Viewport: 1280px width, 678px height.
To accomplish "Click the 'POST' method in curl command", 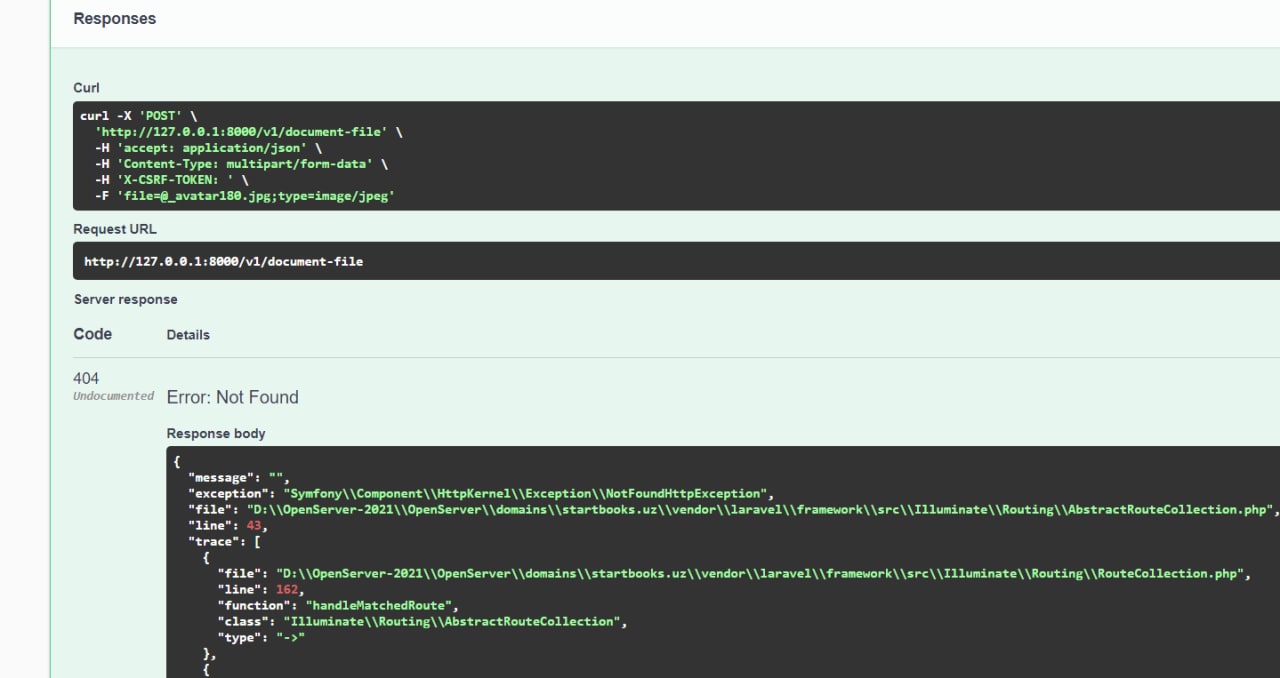I will tap(160, 116).
